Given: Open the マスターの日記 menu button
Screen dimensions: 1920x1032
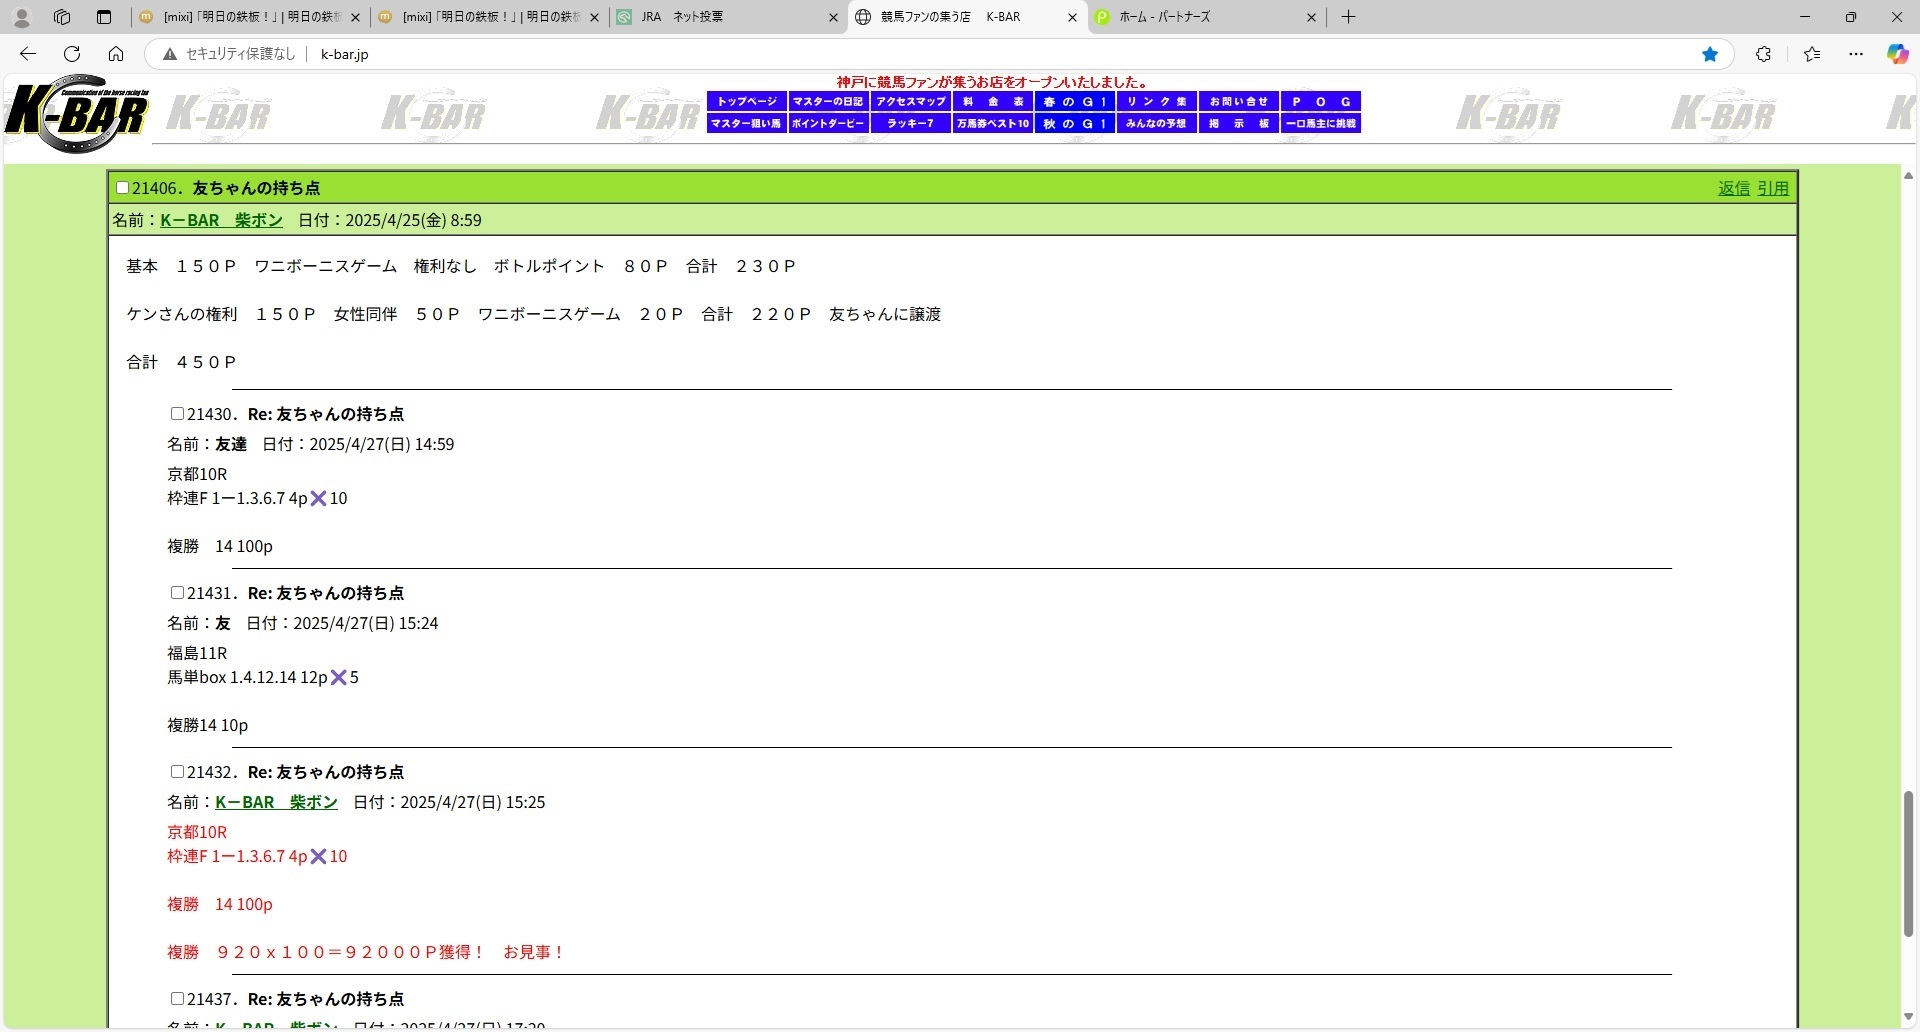Looking at the screenshot, I should click(x=828, y=102).
